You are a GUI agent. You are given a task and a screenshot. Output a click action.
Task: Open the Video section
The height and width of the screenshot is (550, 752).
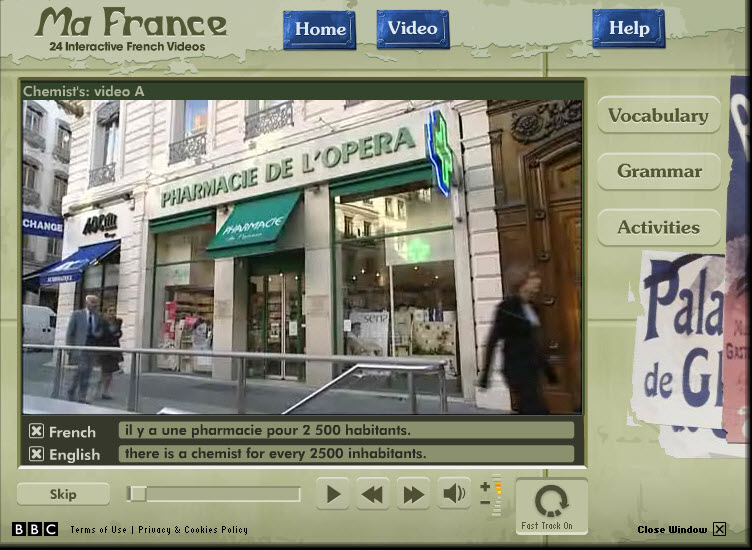coord(413,29)
